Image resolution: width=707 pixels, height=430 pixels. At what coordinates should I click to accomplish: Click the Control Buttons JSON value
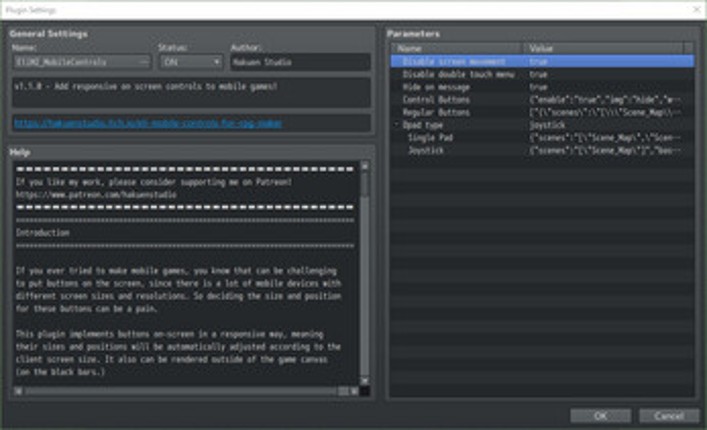(605, 100)
